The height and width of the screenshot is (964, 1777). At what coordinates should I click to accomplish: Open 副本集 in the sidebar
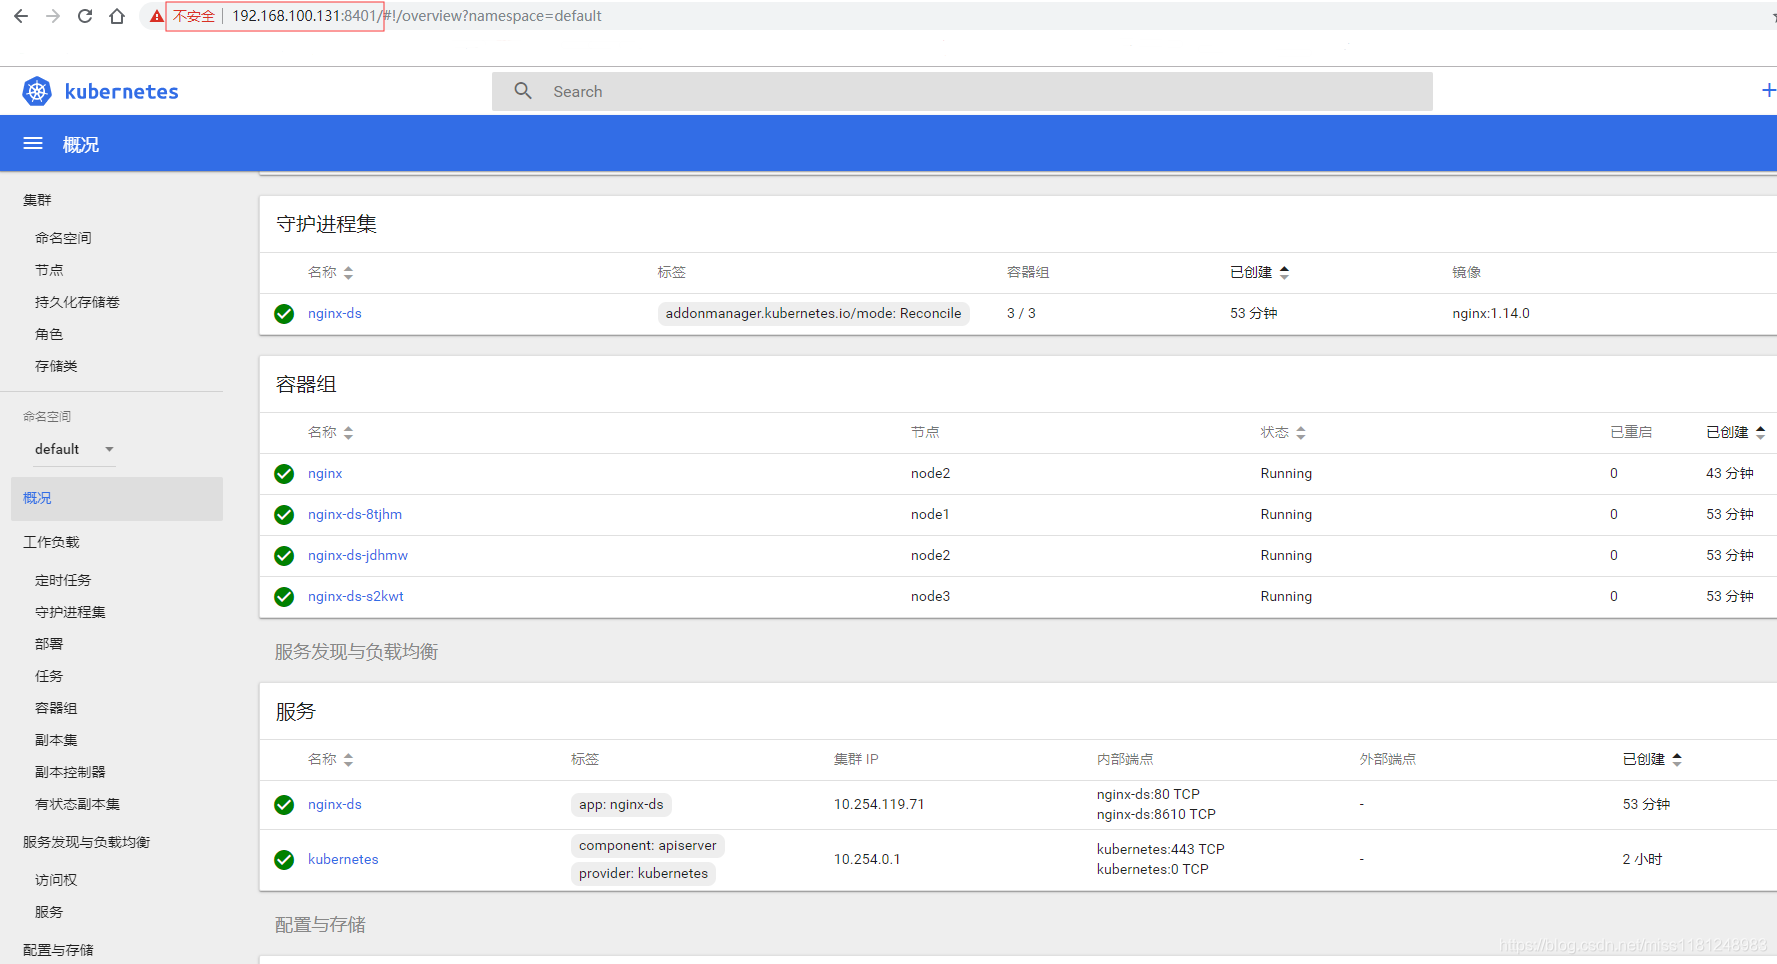(56, 740)
